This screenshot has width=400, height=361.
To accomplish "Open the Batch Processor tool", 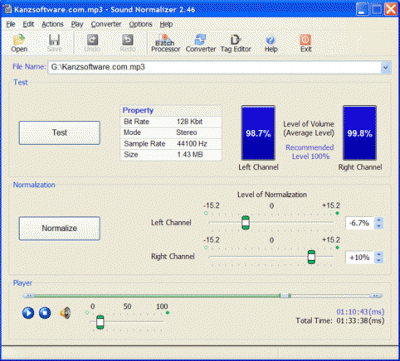I will click(x=166, y=43).
